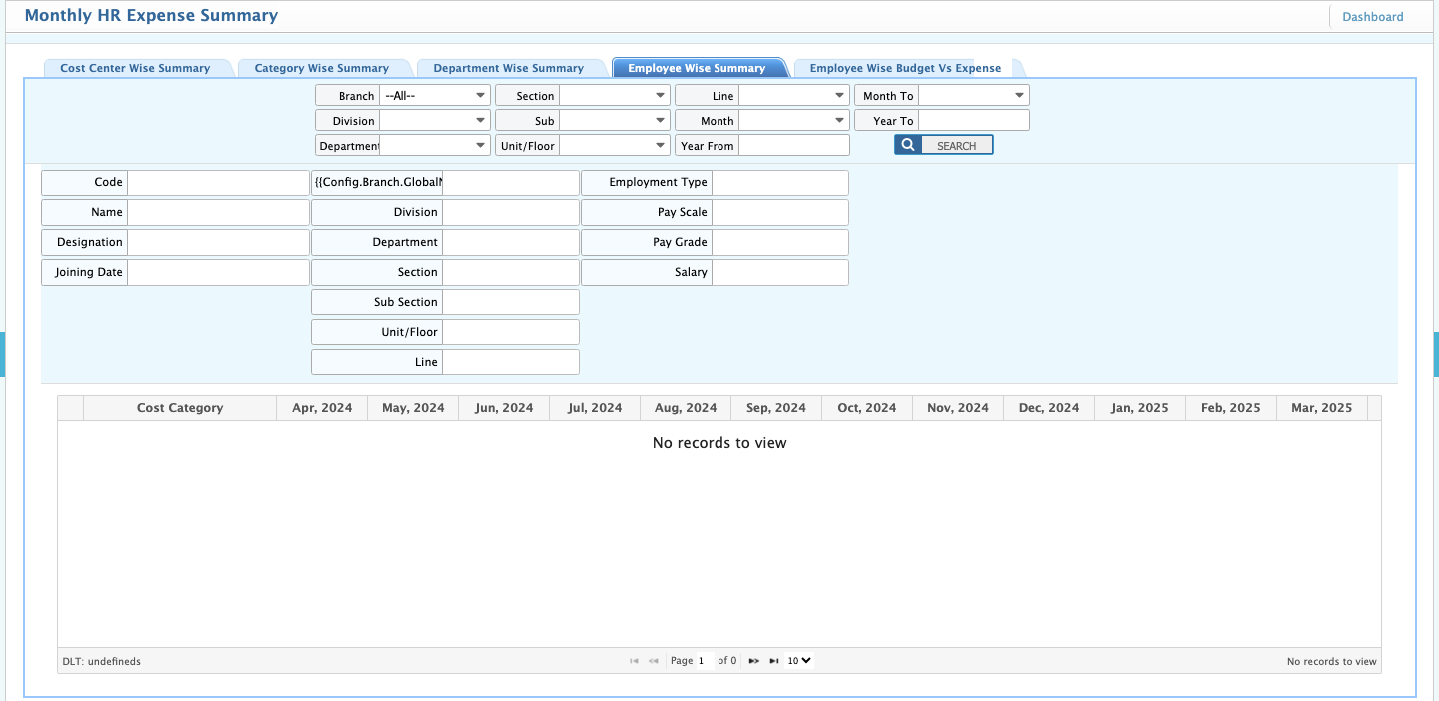Screen dimensions: 1439x701
Task: Change rows per page from 10
Action: tap(798, 660)
